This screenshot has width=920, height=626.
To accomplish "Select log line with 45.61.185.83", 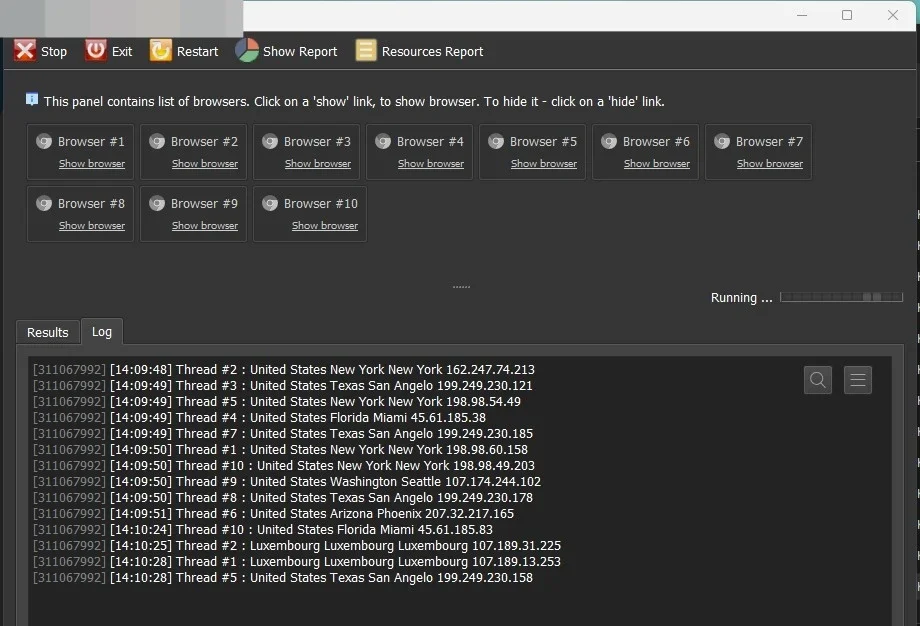I will [263, 529].
